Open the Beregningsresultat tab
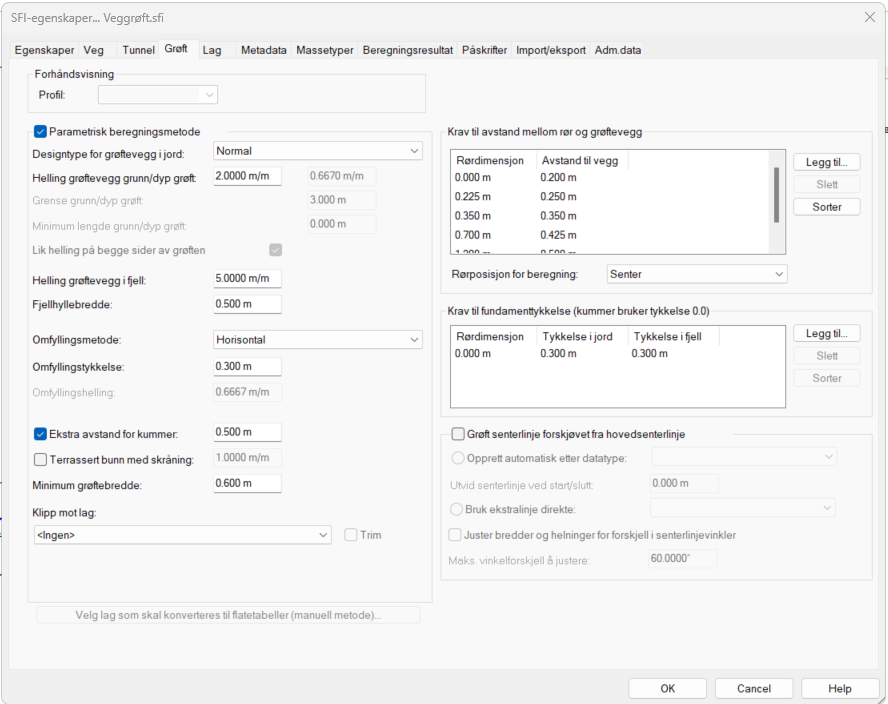Image resolution: width=888 pixels, height=704 pixels. [x=407, y=50]
